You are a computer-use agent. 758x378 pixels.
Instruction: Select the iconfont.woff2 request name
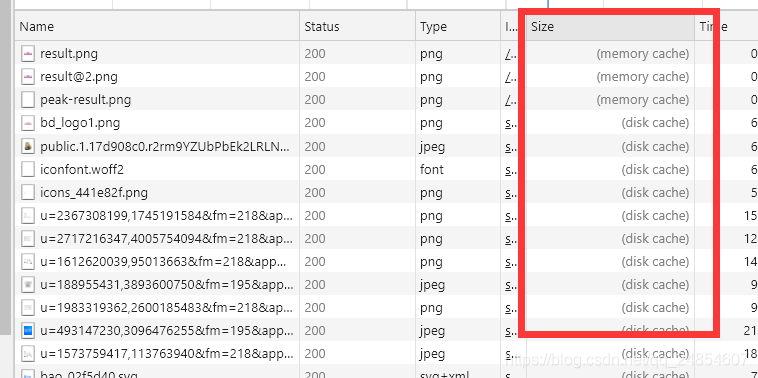pyautogui.click(x=82, y=170)
